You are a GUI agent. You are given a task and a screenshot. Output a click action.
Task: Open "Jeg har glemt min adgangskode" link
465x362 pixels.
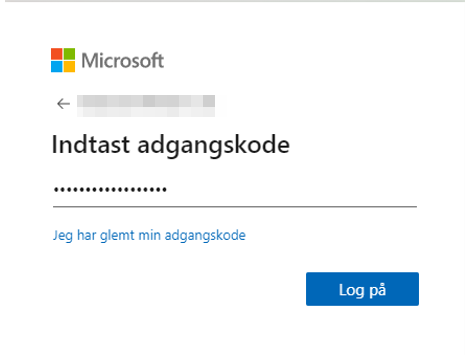coord(149,235)
